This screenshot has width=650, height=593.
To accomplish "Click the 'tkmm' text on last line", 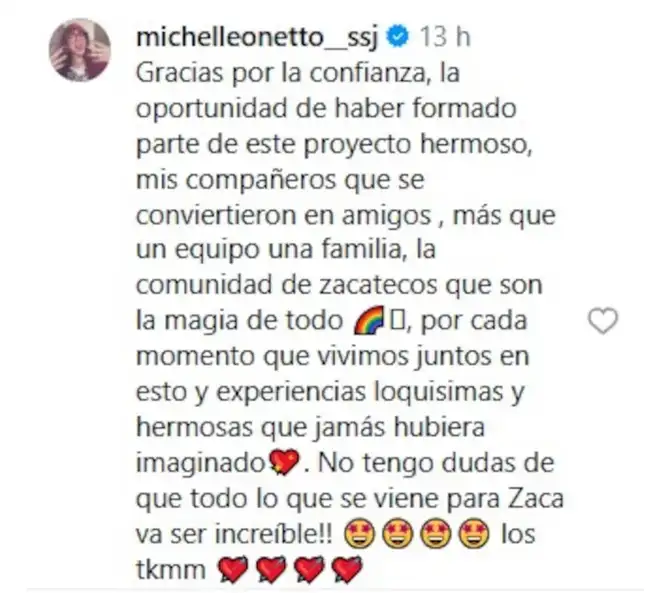I will 171,570.
